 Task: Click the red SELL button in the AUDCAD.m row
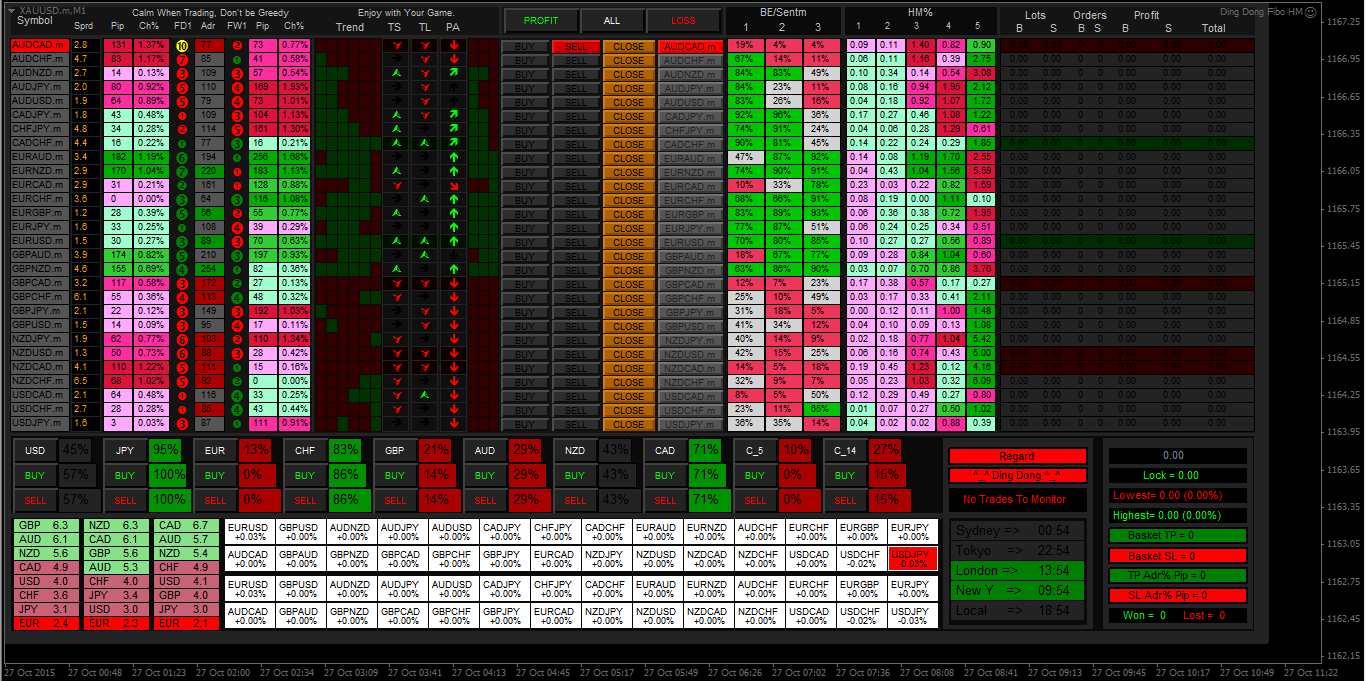click(576, 46)
